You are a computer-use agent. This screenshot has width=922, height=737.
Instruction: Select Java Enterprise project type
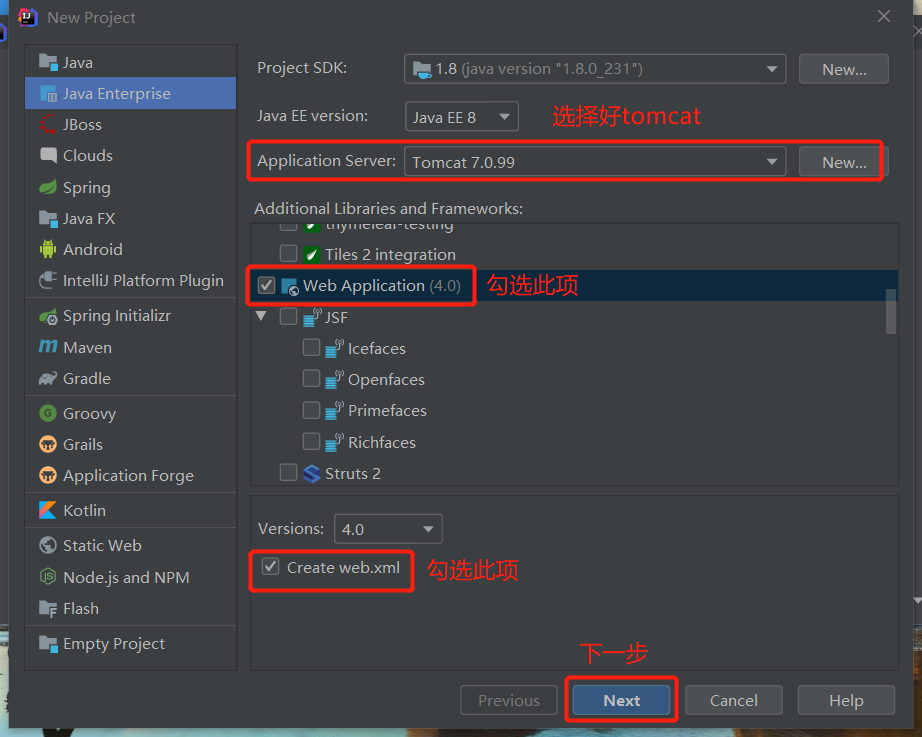131,93
